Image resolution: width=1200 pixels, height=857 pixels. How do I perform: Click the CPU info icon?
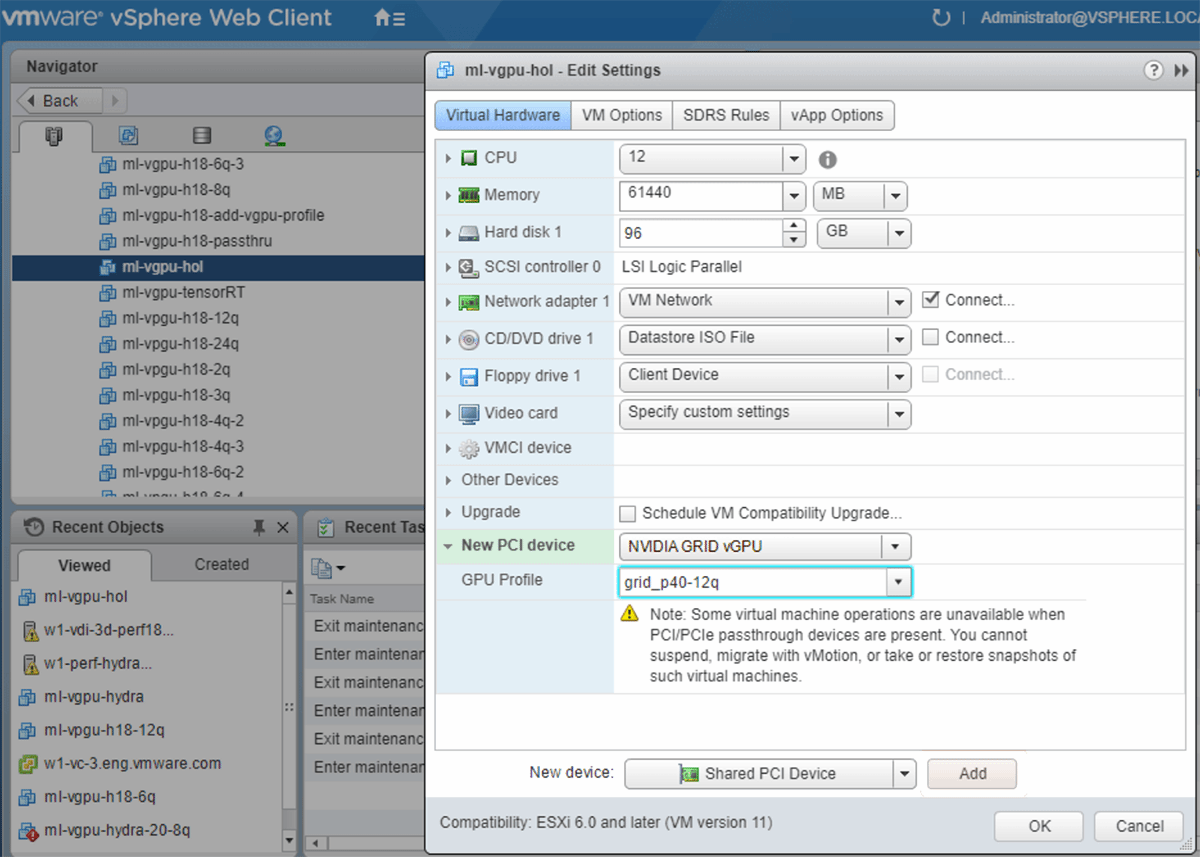pos(828,159)
